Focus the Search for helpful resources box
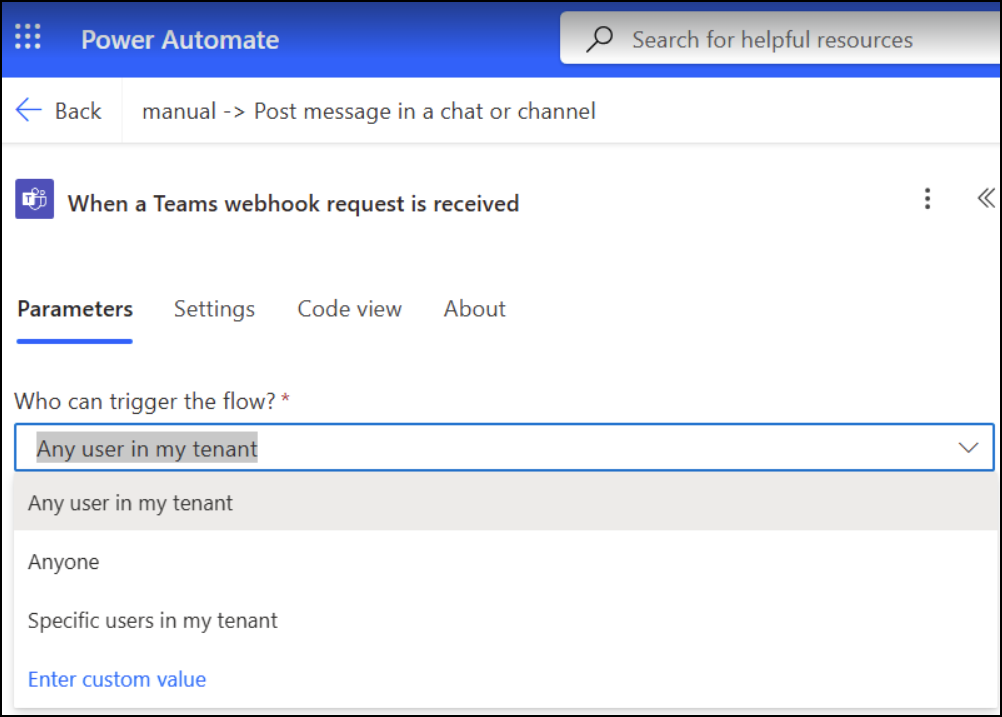 [x=780, y=38]
